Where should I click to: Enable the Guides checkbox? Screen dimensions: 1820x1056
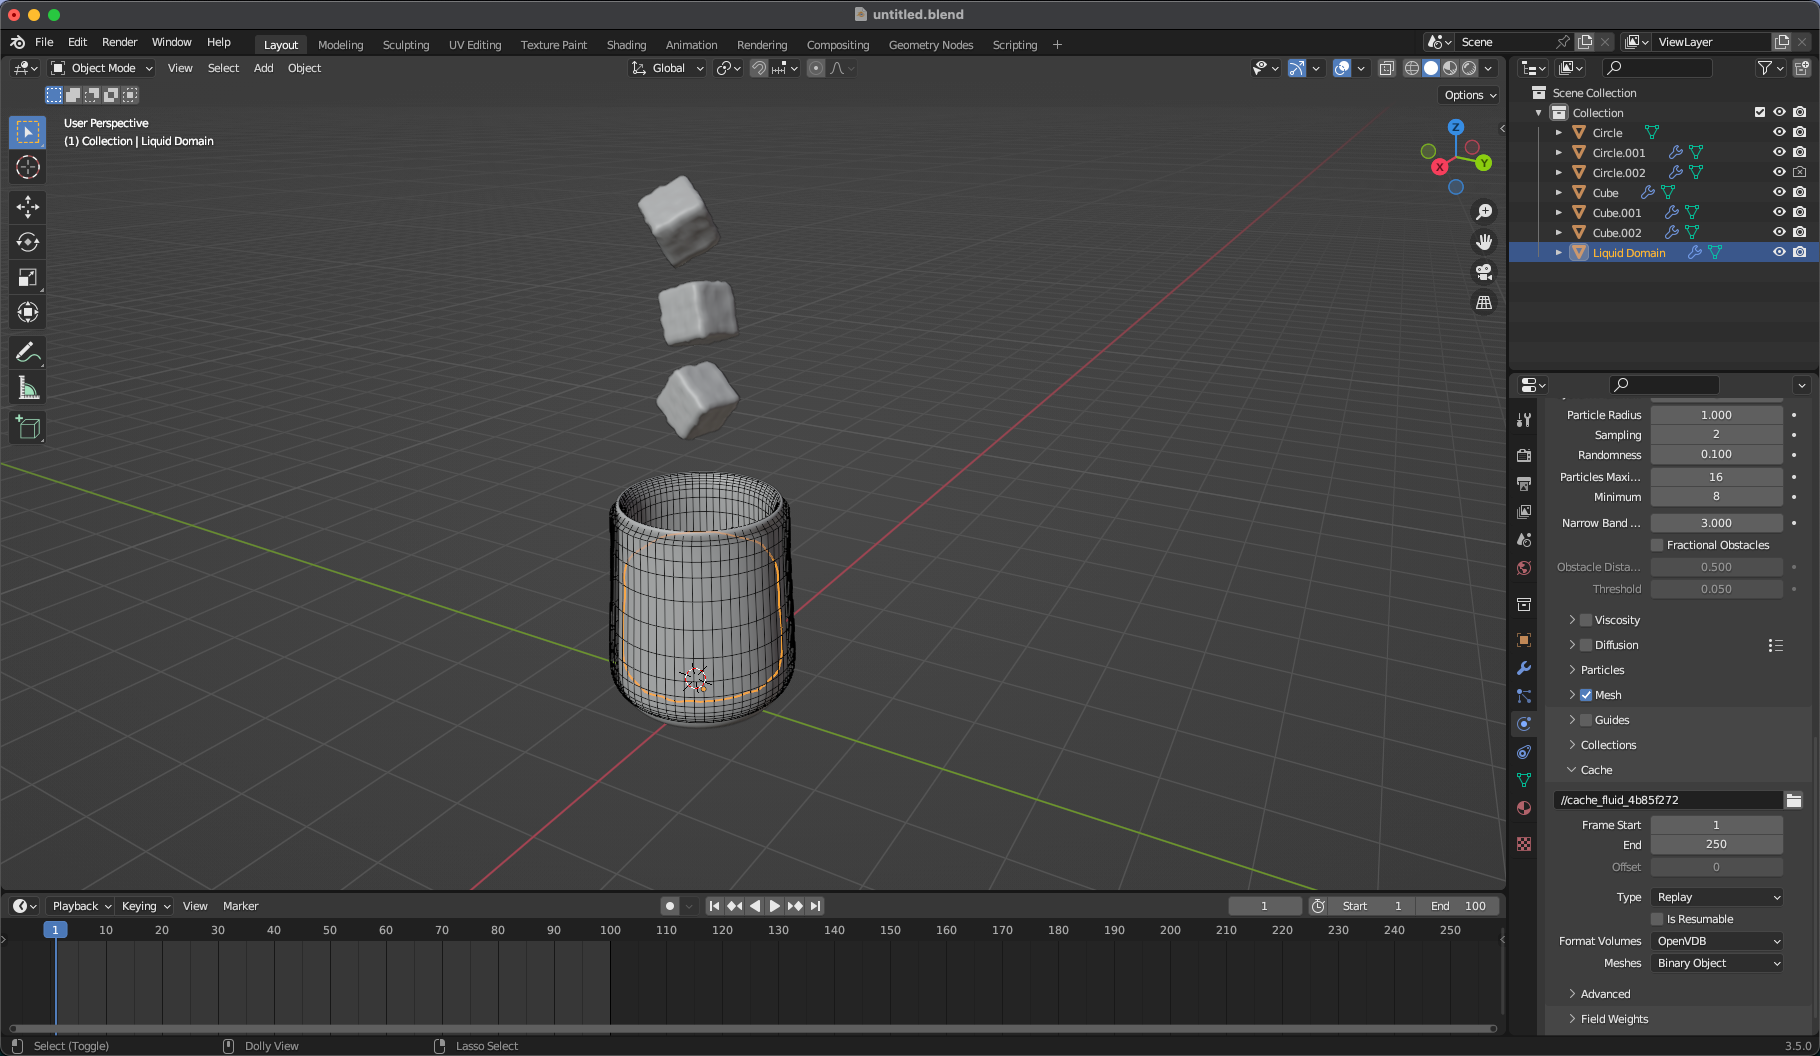(x=1586, y=720)
